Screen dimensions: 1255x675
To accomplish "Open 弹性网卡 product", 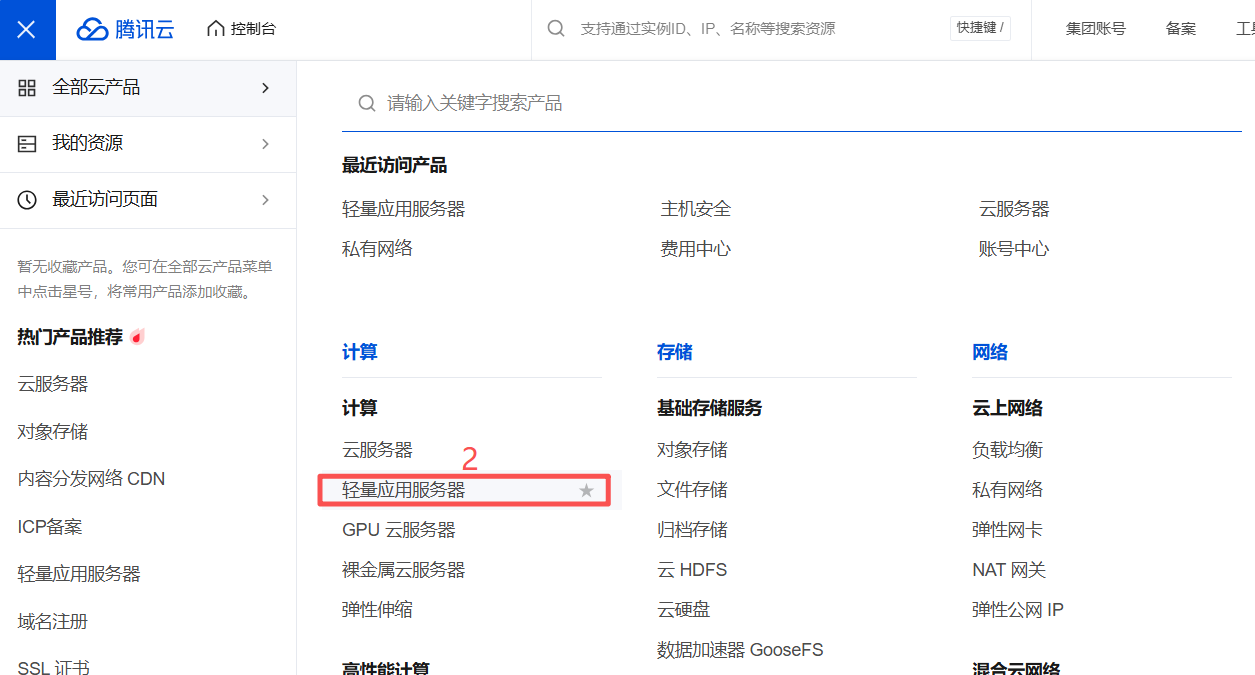I will 1008,530.
